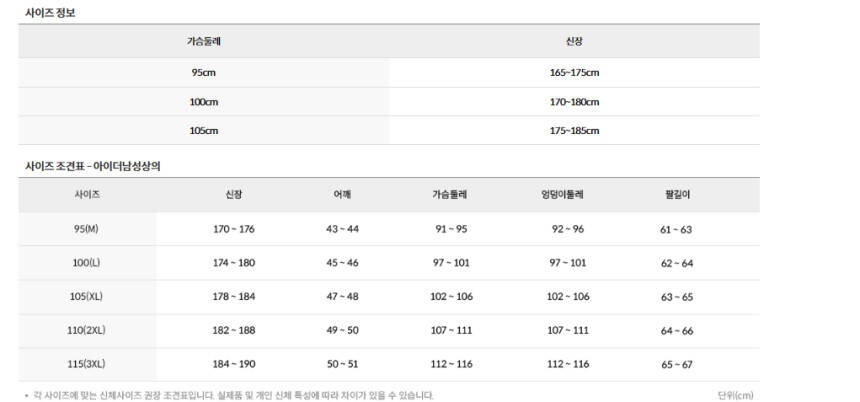
Task: Click the 단위(cm) unit note
Action: (735, 395)
